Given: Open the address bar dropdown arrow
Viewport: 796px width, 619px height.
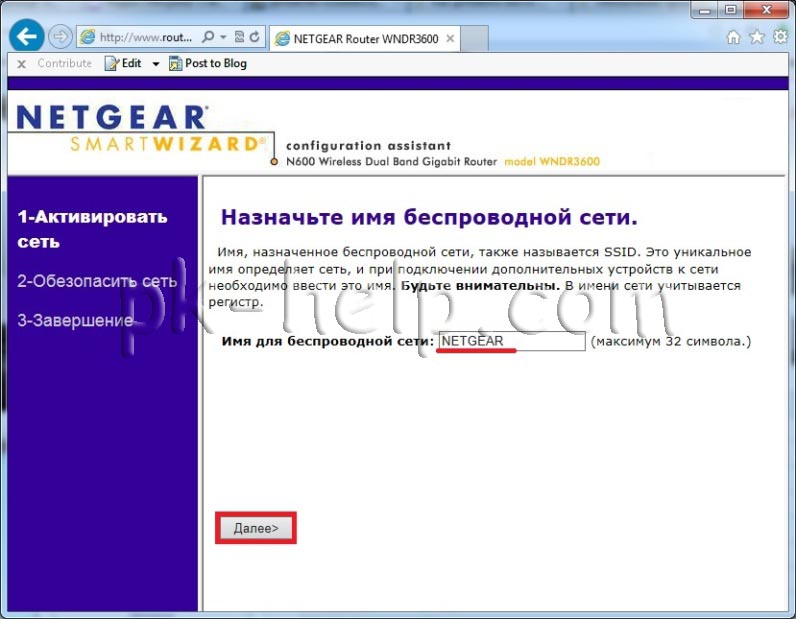Looking at the screenshot, I should pyautogui.click(x=223, y=37).
